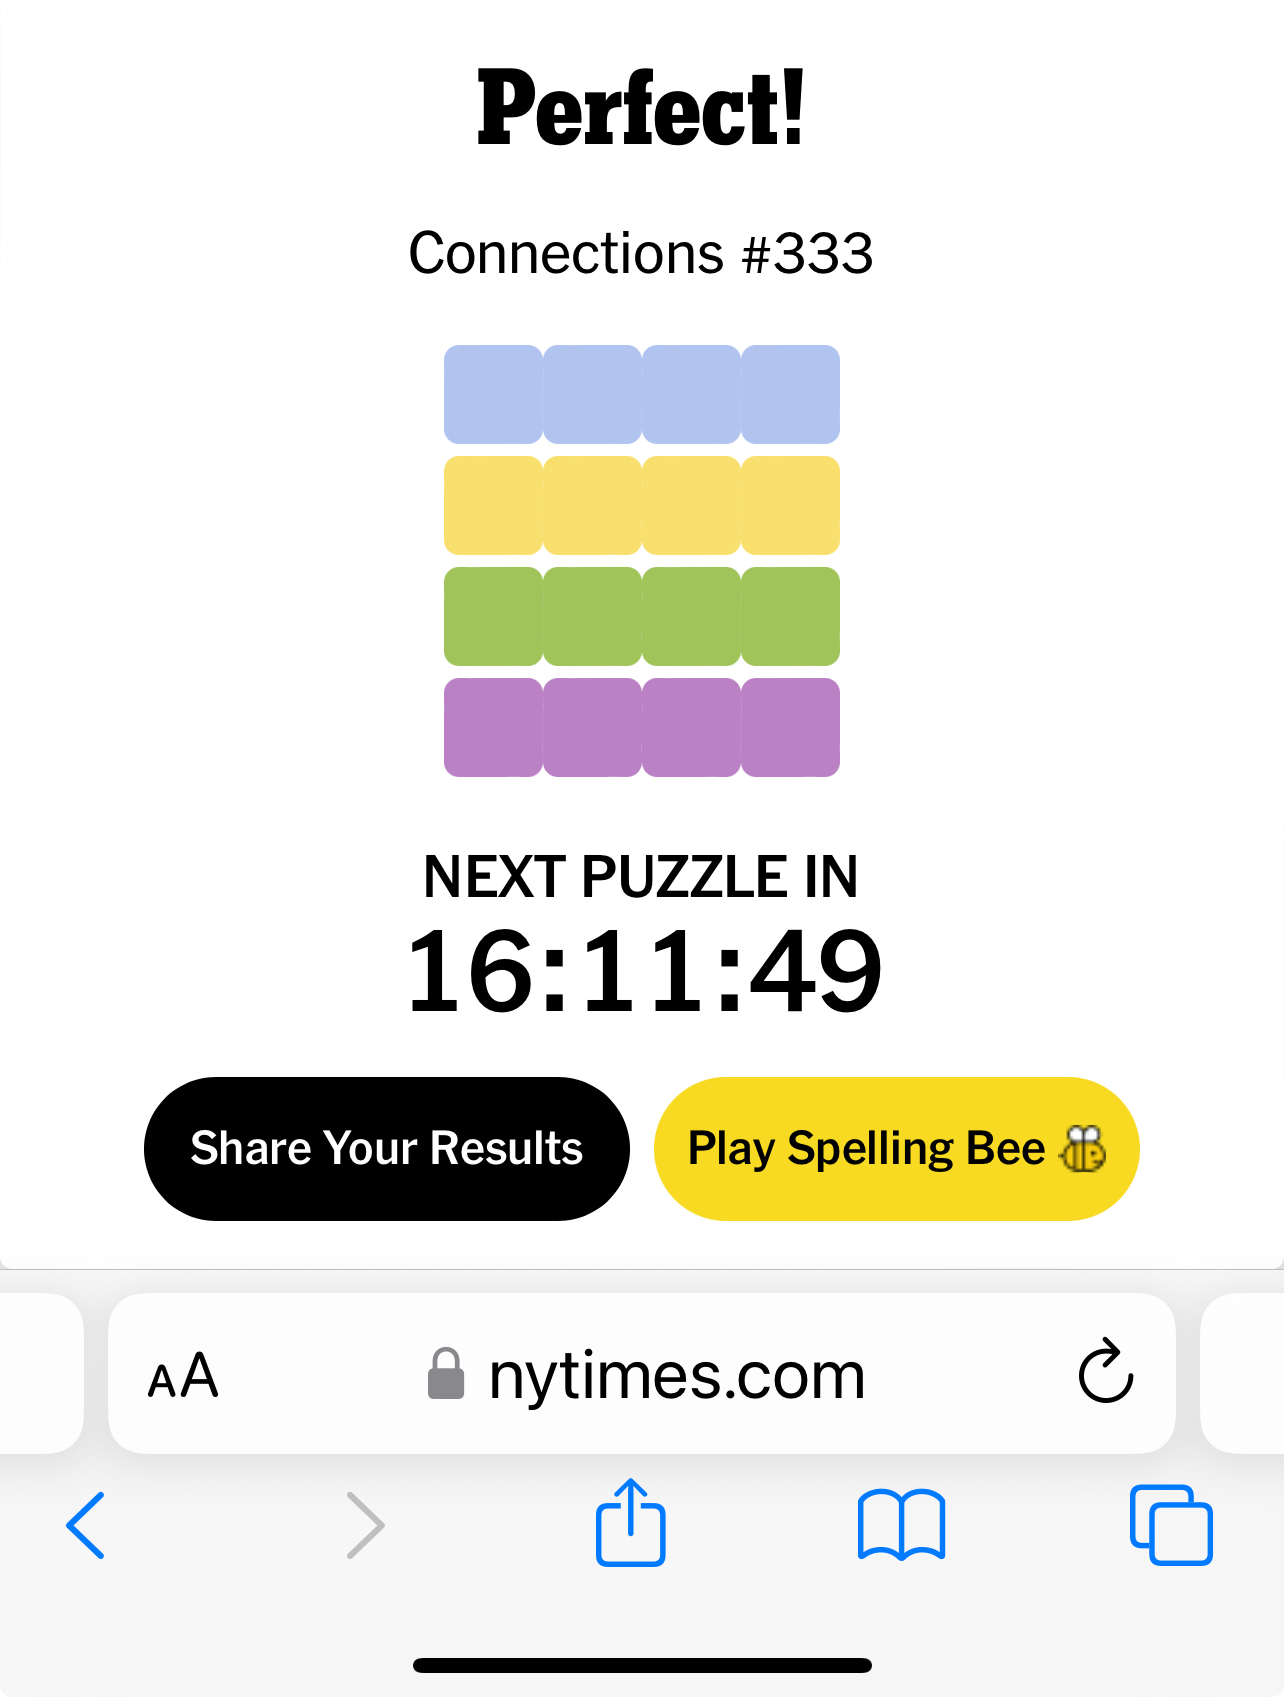Viewport: 1284px width, 1697px height.
Task: Open the tabs overview icon
Action: click(1171, 1525)
